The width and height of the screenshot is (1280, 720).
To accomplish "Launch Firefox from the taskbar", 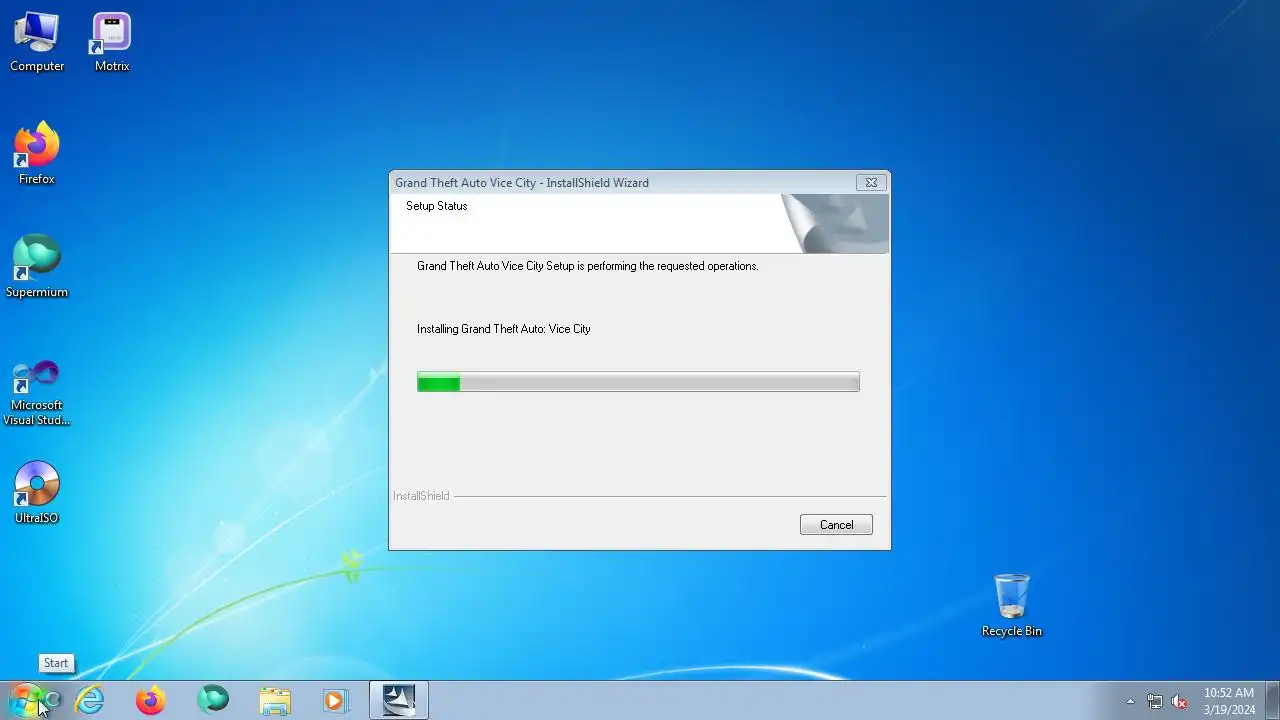I will pos(151,700).
